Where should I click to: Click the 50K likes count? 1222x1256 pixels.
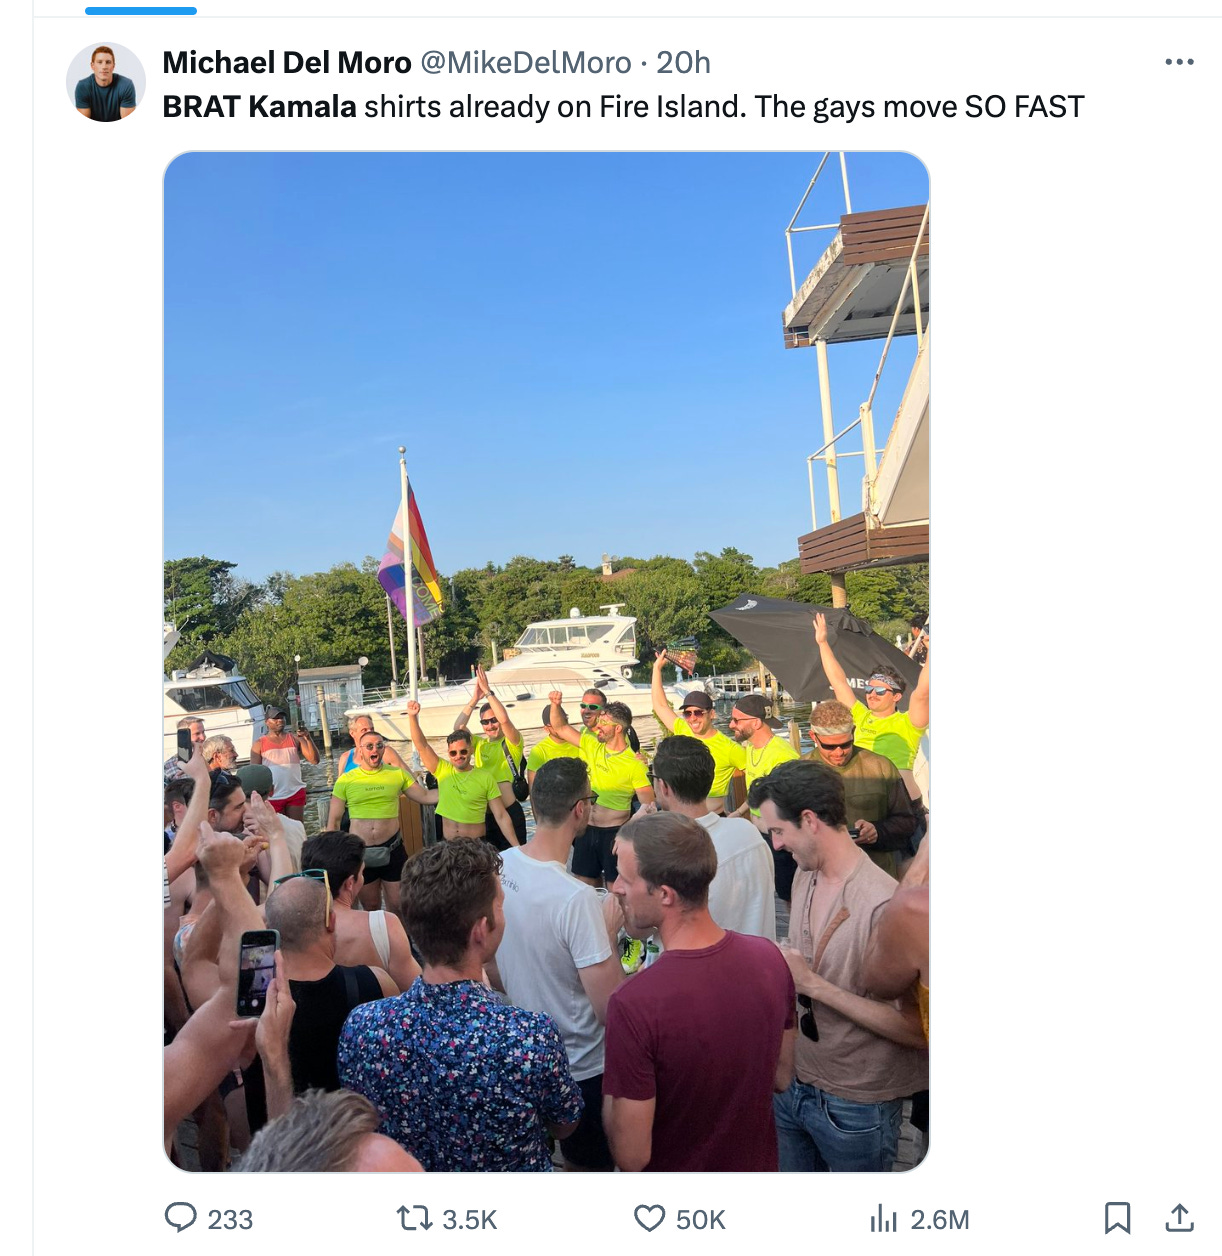click(x=700, y=1219)
